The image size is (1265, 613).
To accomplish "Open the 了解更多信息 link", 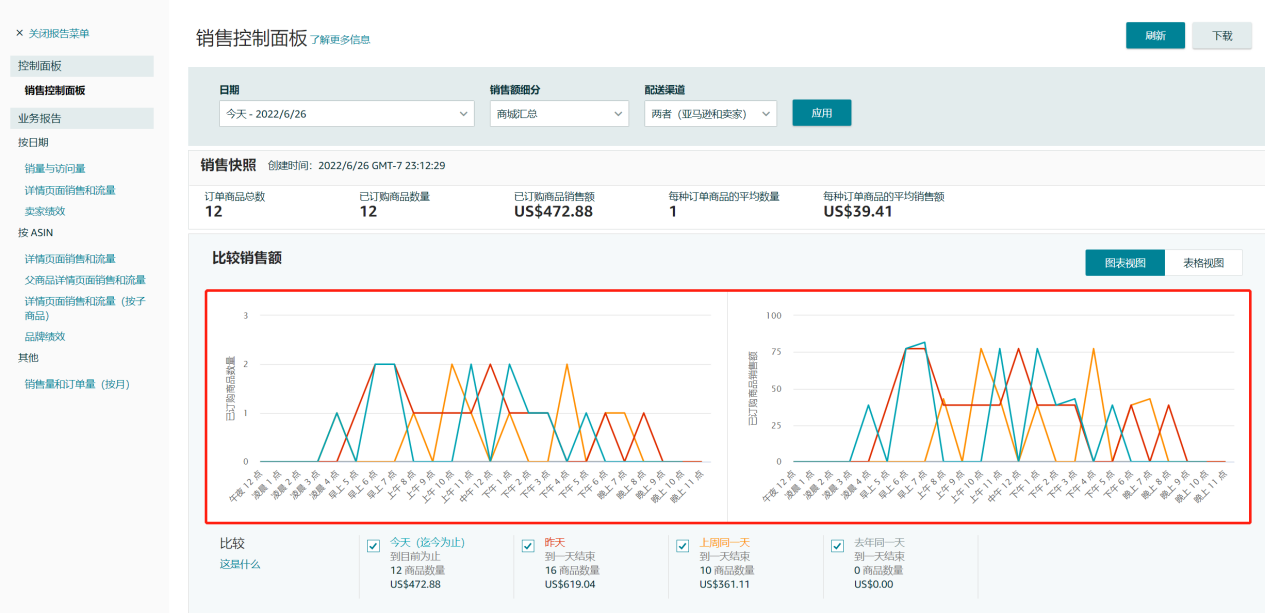I will (x=340, y=40).
